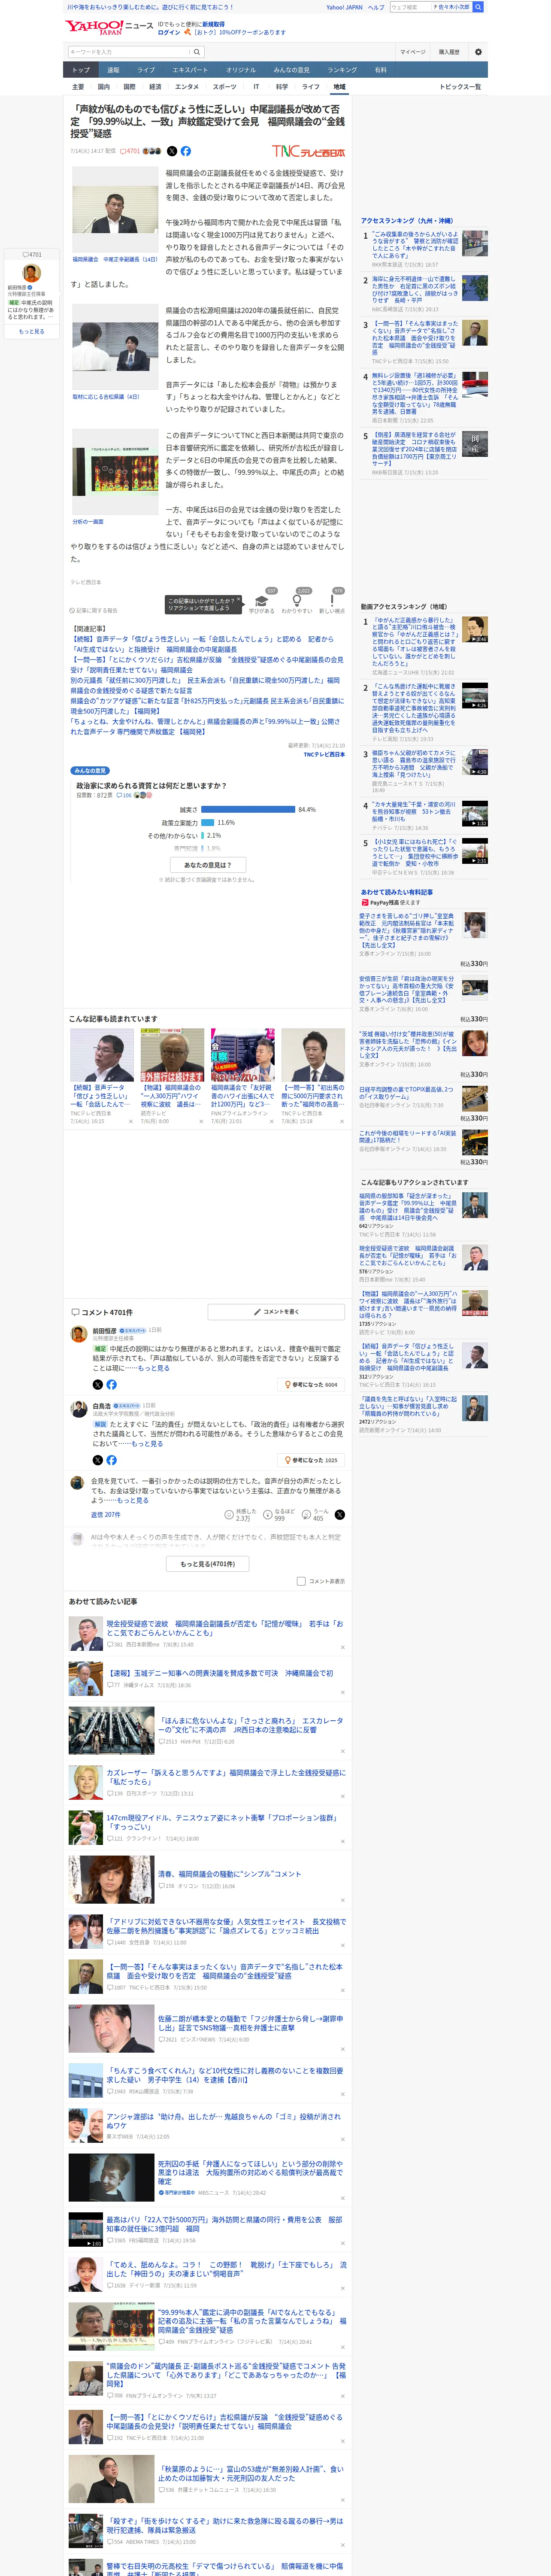Open the comment count icon showing 4701
Screen dimensions: 551x2576
coord(130,151)
